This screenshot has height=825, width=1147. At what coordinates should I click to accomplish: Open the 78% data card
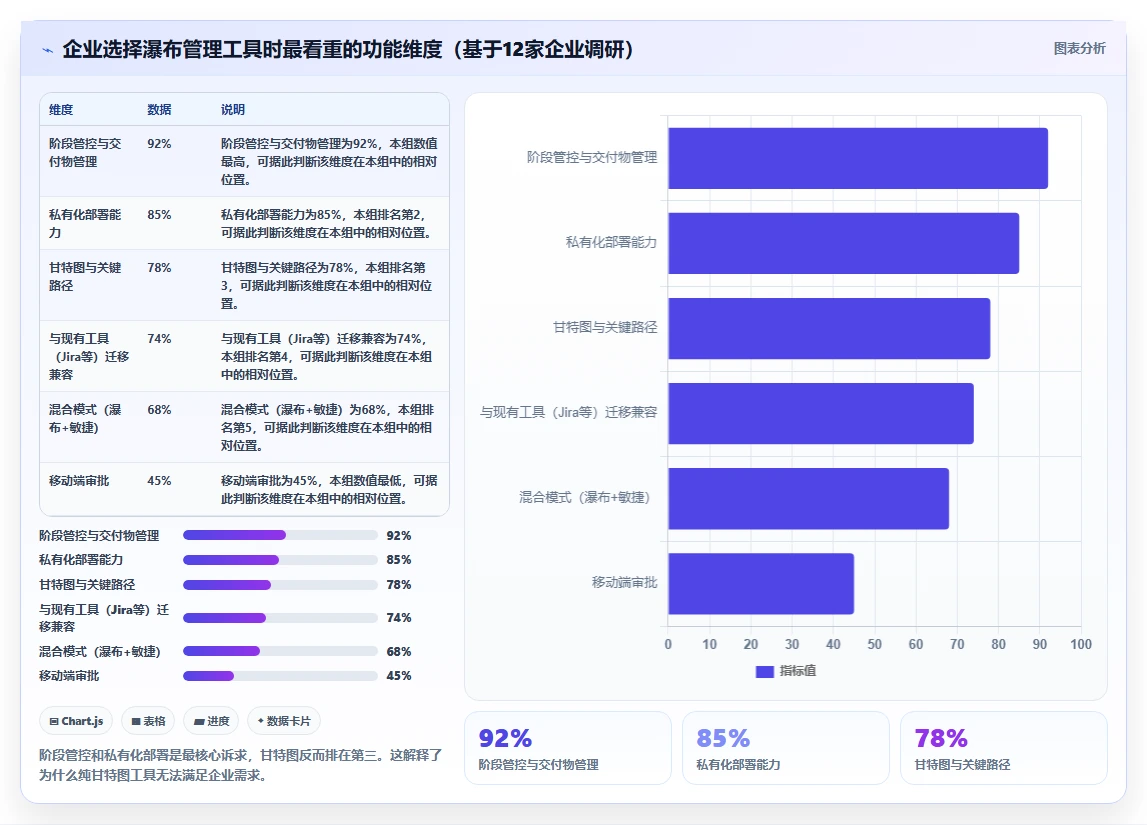tap(1004, 748)
